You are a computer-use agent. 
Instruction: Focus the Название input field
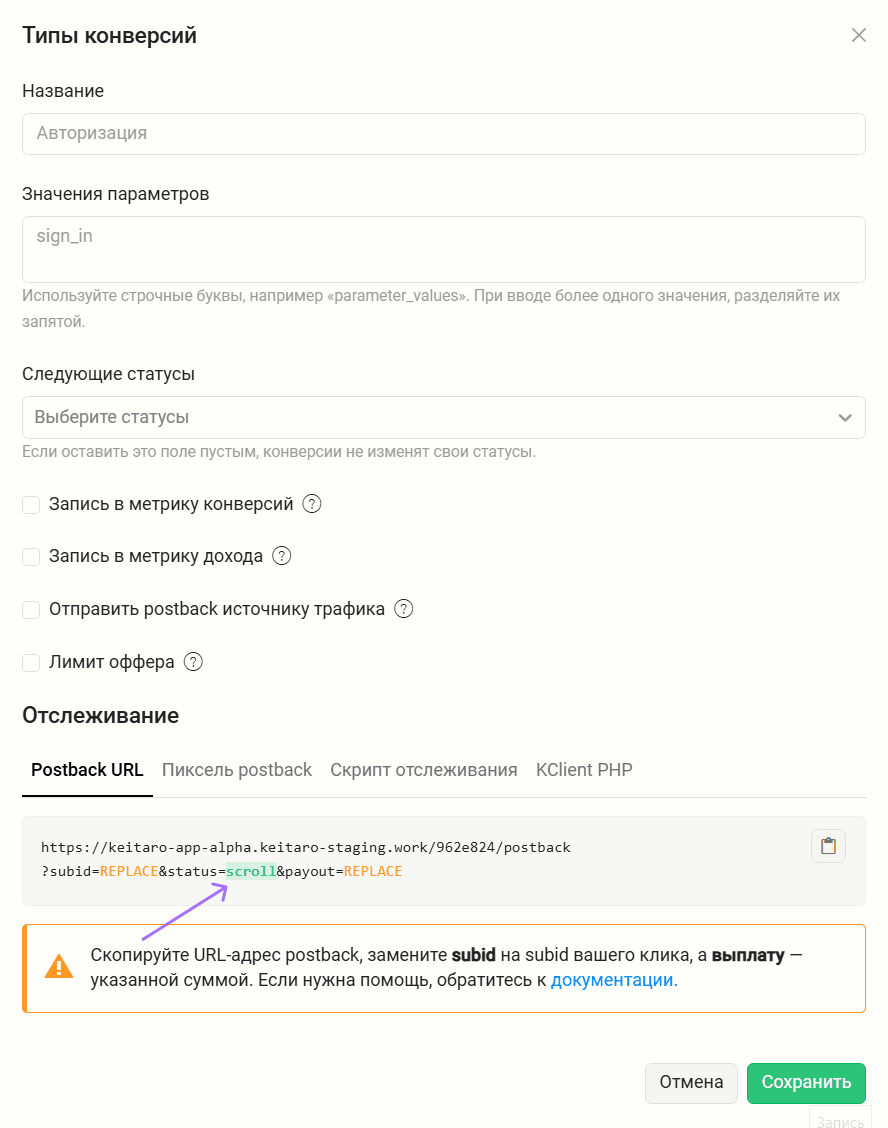(443, 134)
